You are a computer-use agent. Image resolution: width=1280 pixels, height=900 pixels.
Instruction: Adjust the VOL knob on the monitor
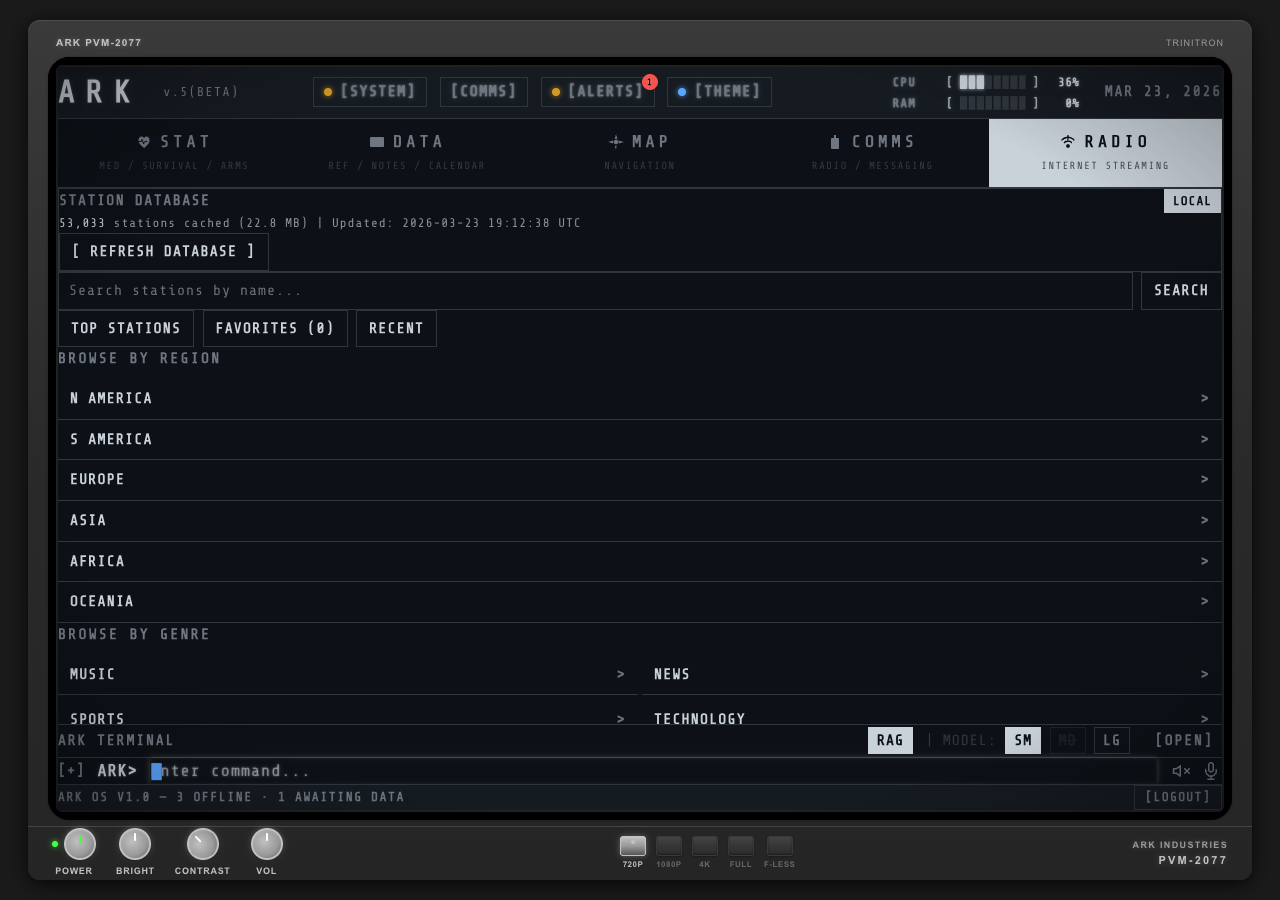(x=267, y=844)
